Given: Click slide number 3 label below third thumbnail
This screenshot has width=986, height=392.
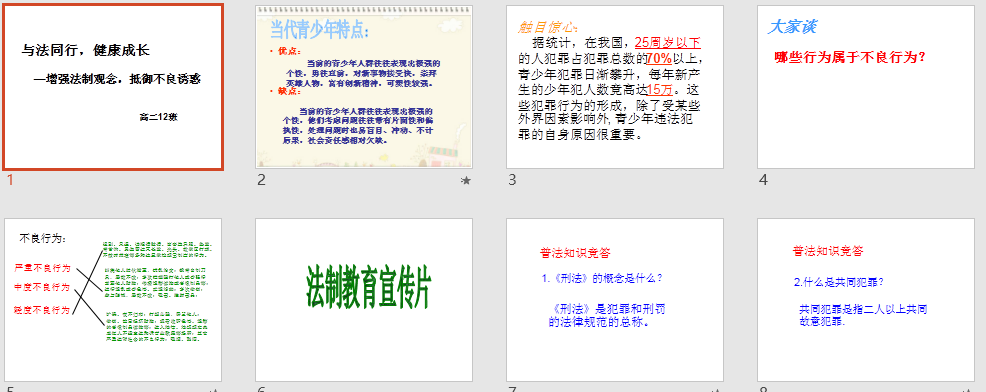Looking at the screenshot, I should 512,180.
